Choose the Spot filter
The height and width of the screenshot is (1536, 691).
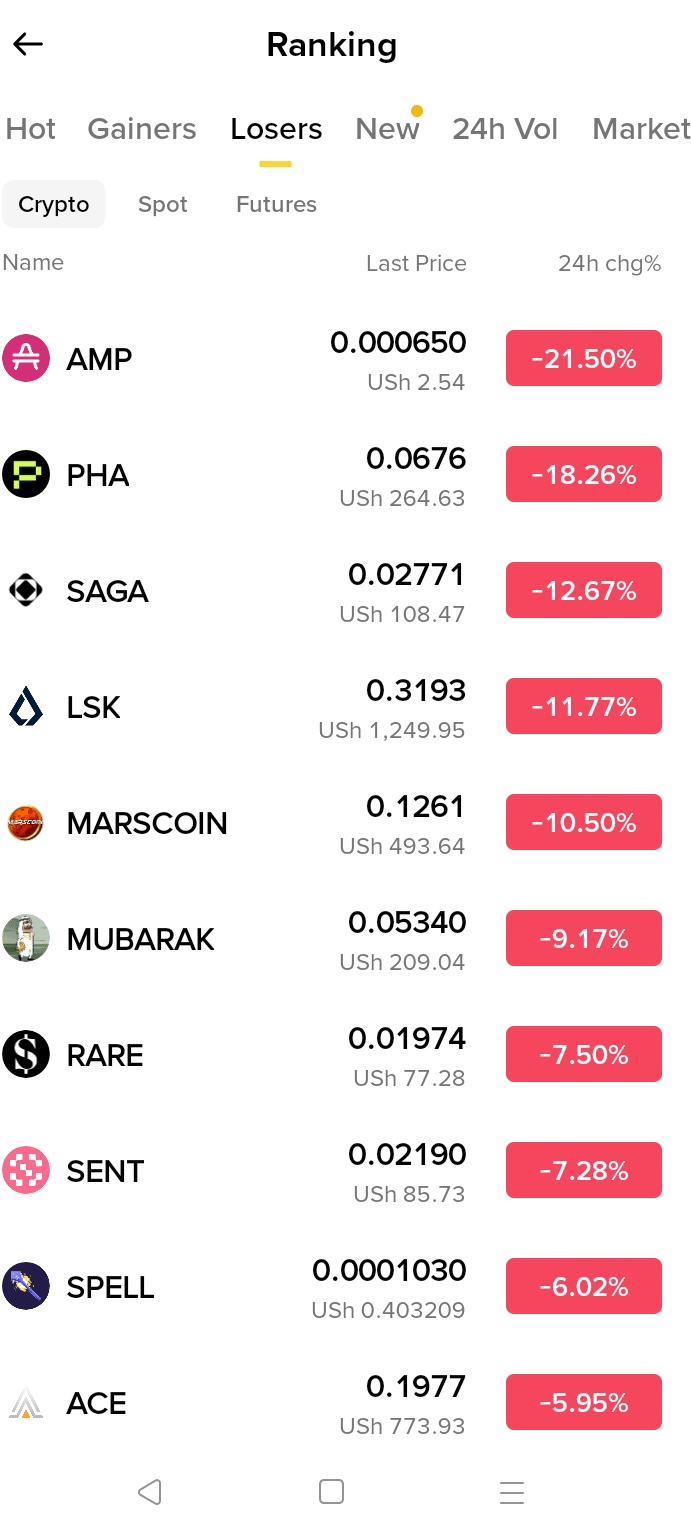(163, 204)
